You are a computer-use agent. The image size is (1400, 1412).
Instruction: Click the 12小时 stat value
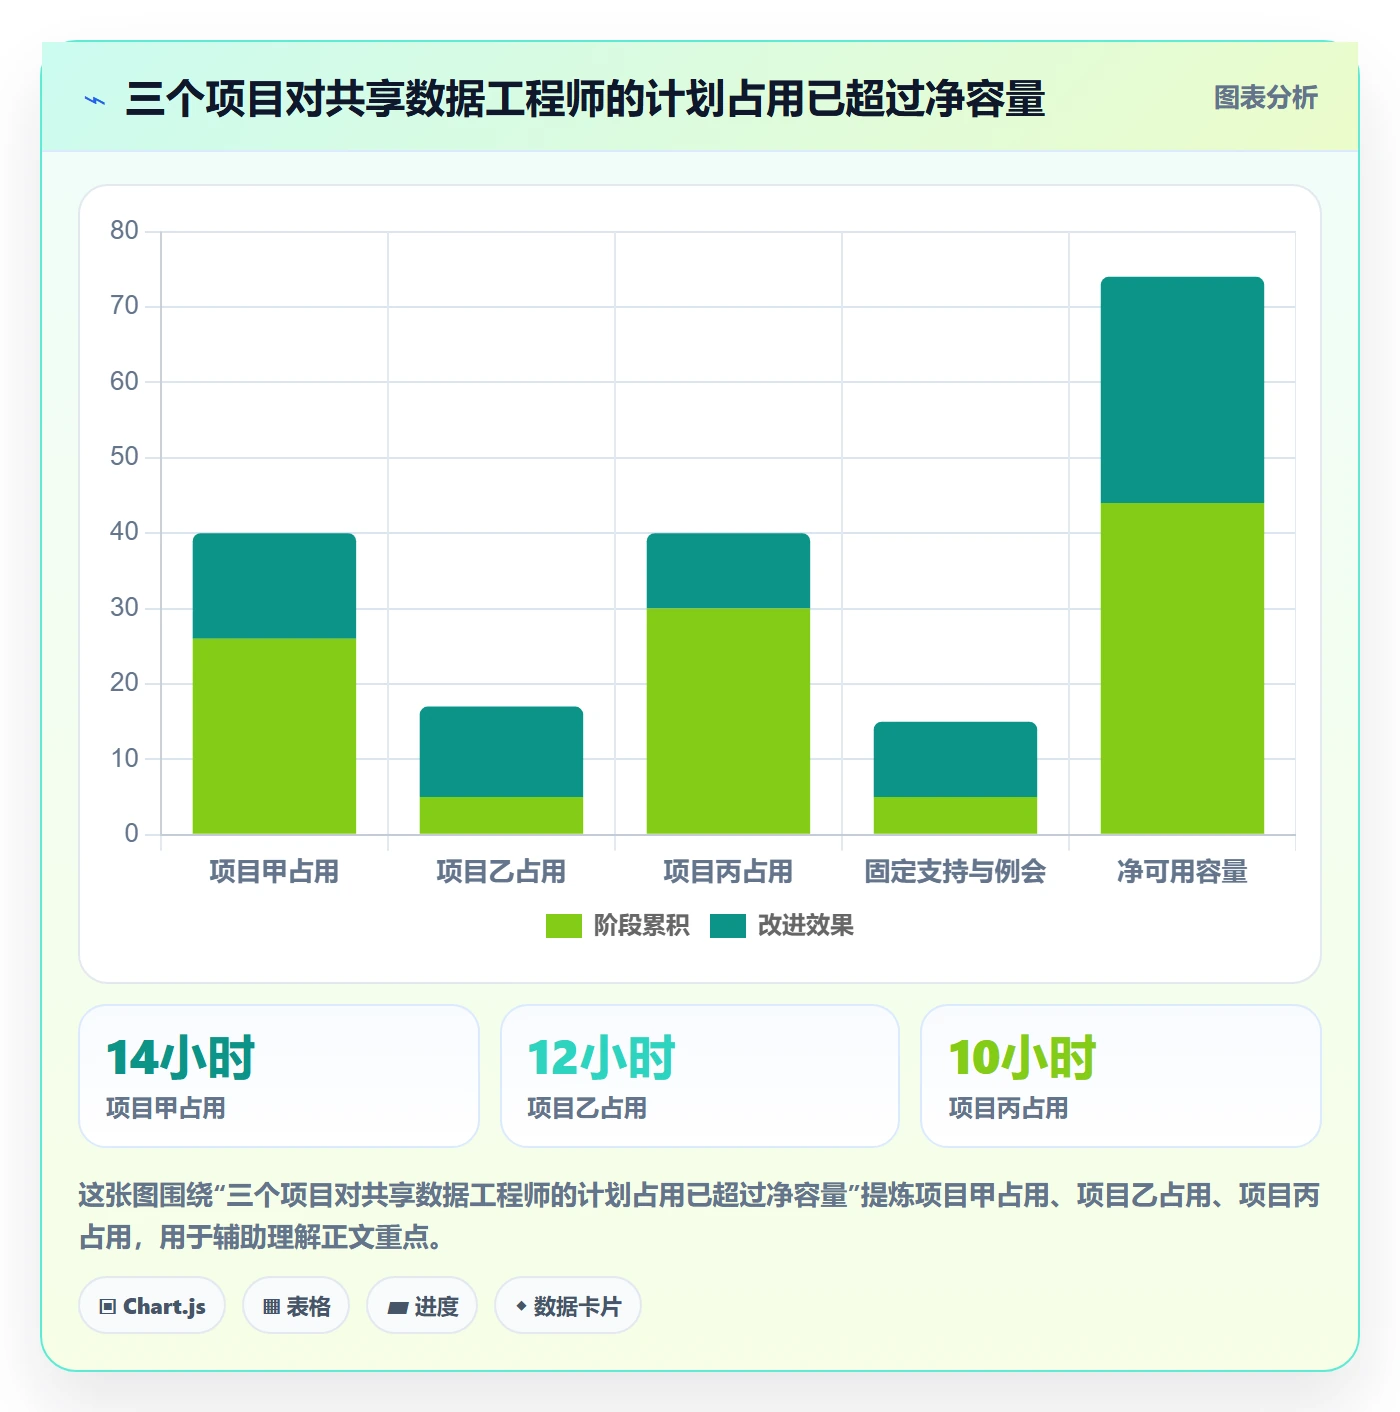[x=602, y=1058]
